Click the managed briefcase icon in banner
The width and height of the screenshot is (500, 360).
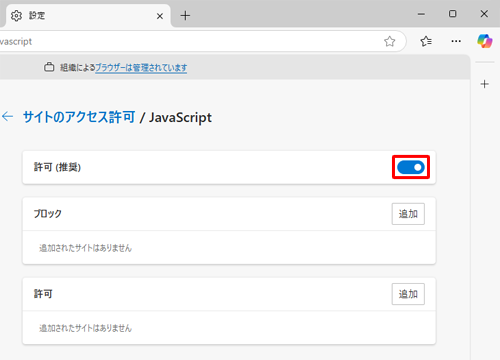[x=49, y=67]
